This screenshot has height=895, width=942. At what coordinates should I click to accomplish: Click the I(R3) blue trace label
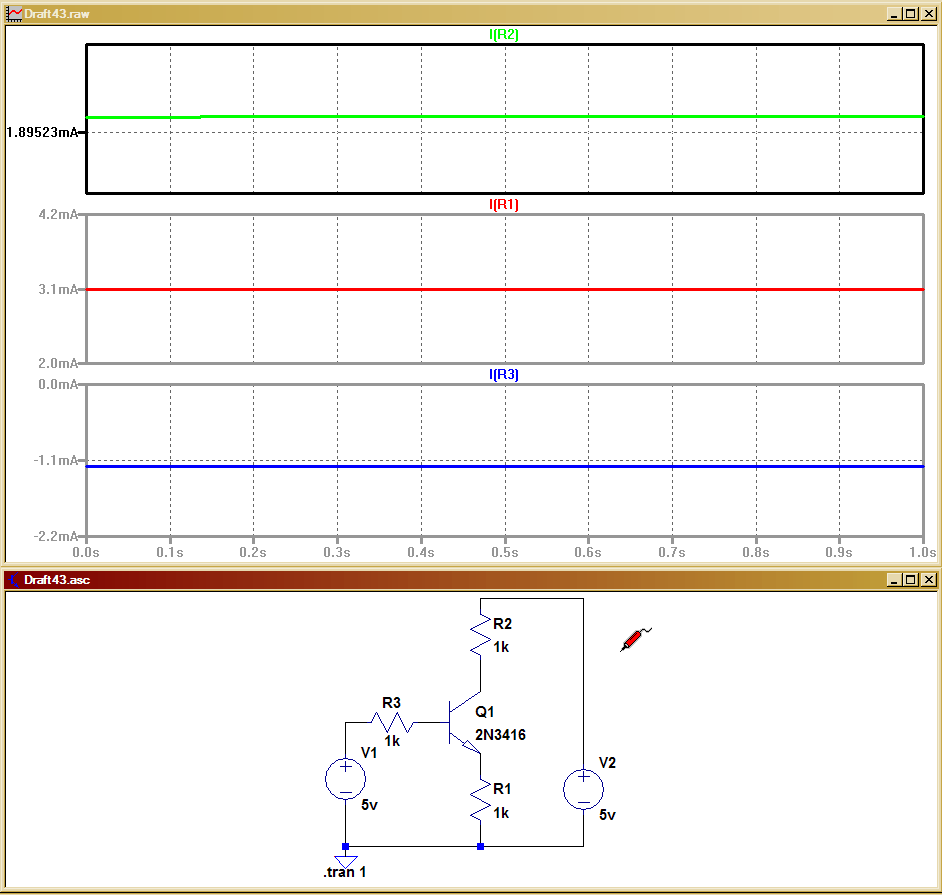click(503, 374)
